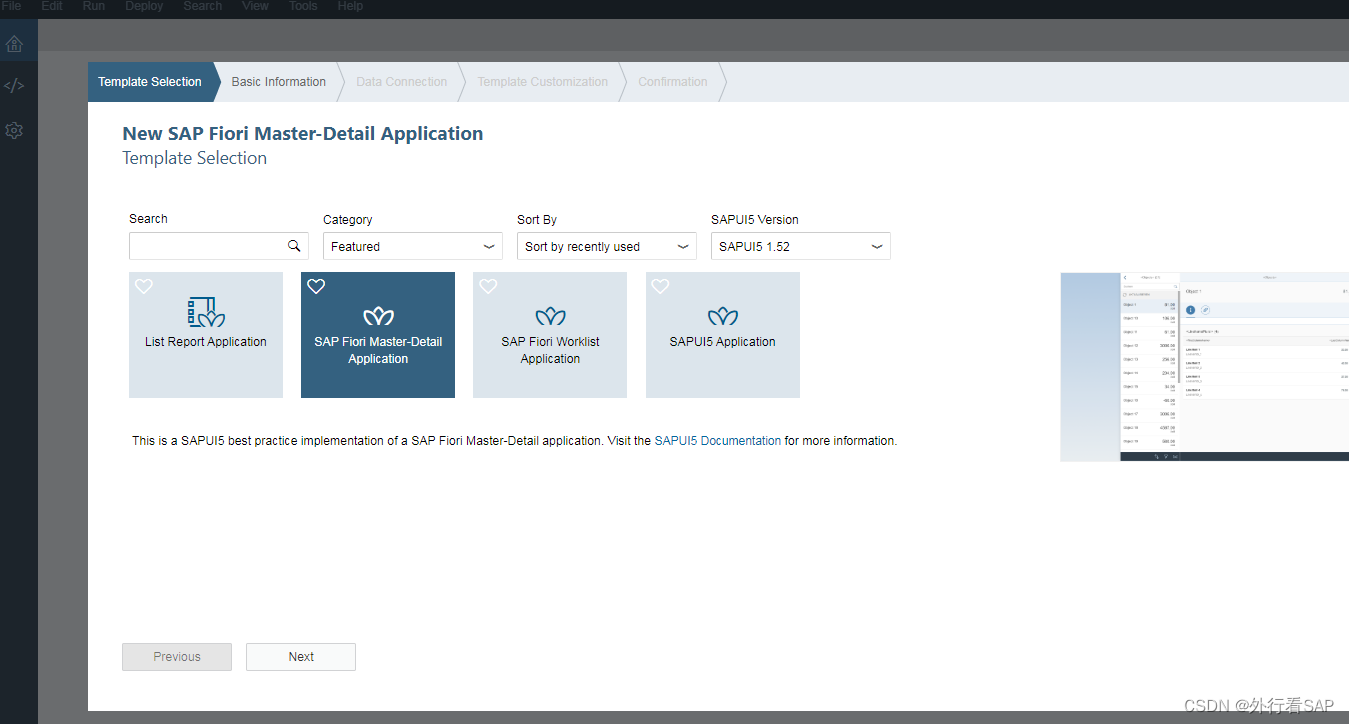Favorite the SAP Fiori Worklist tile
Viewport: 1349px width, 724px height.
point(488,286)
